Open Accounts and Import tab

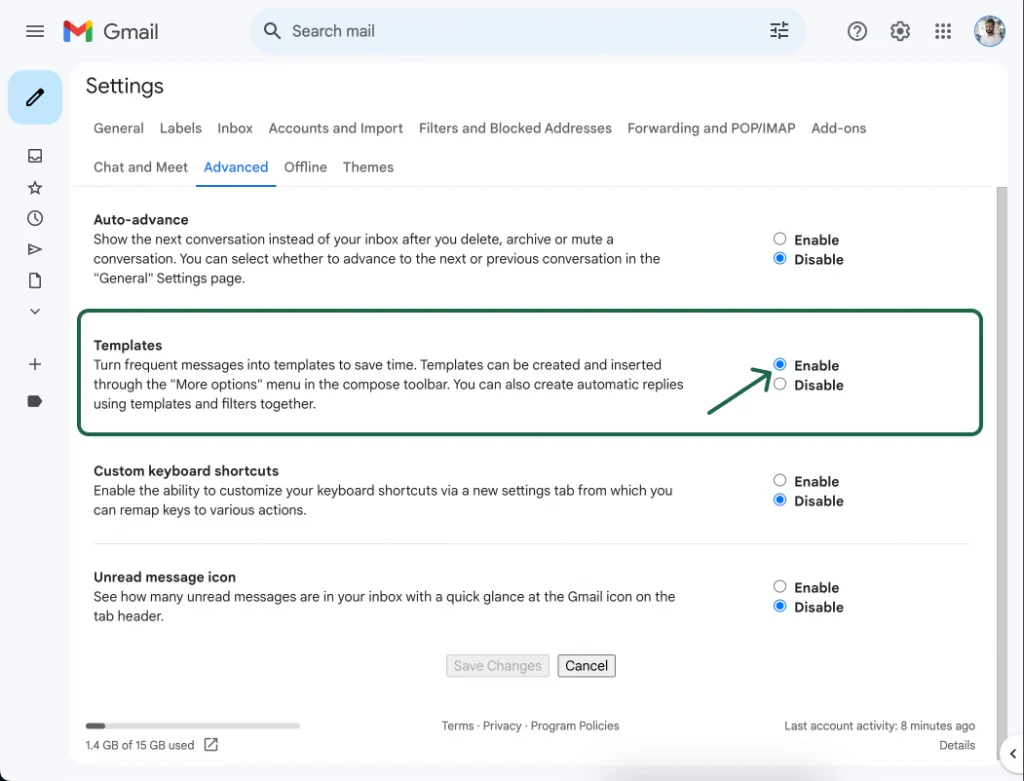pyautogui.click(x=336, y=128)
